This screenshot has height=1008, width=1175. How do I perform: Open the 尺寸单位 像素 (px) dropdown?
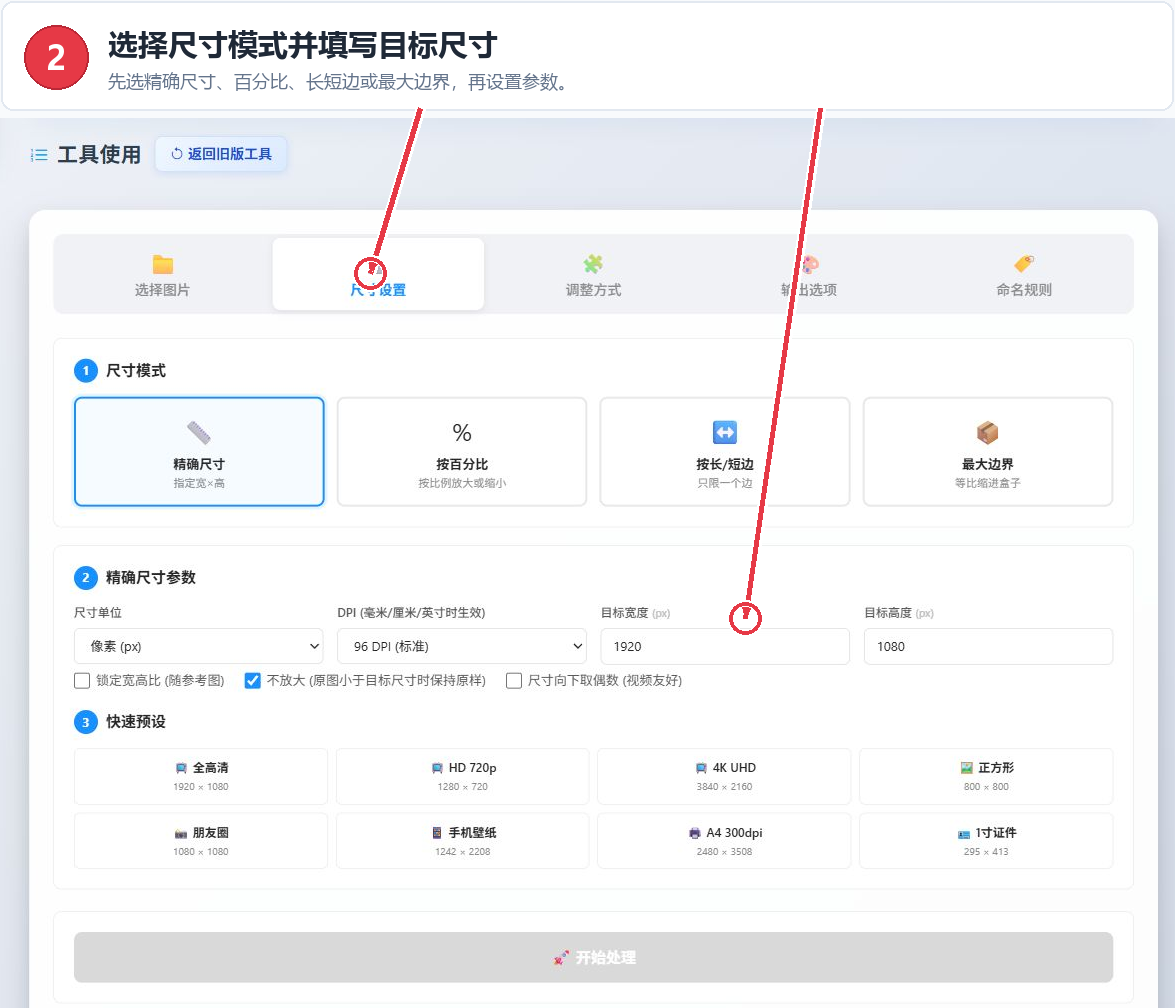(199, 646)
